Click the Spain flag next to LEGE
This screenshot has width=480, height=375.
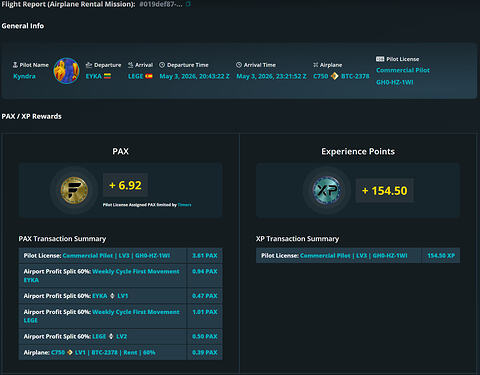[149, 76]
